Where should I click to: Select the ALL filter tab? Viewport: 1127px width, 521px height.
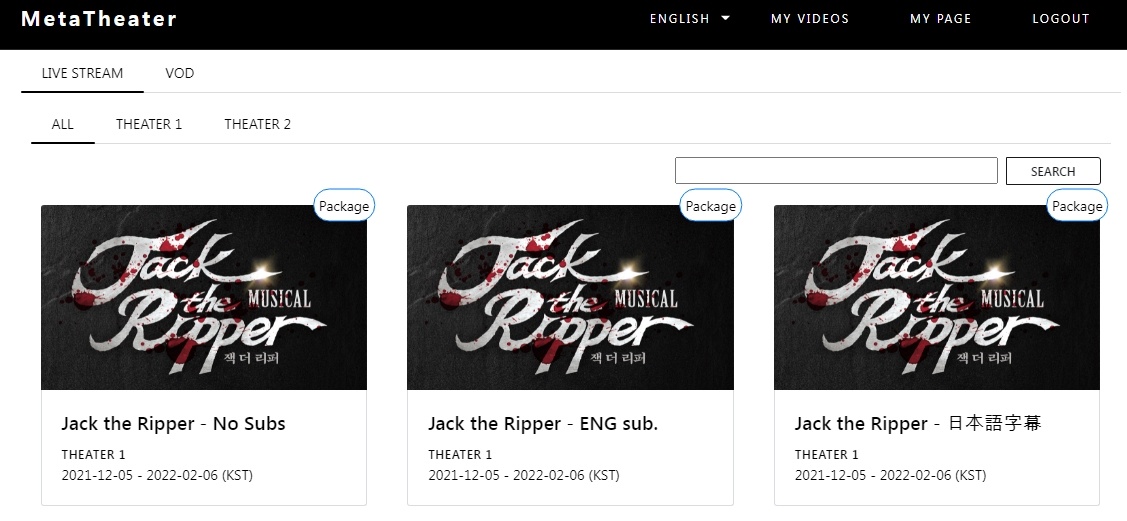tap(63, 124)
